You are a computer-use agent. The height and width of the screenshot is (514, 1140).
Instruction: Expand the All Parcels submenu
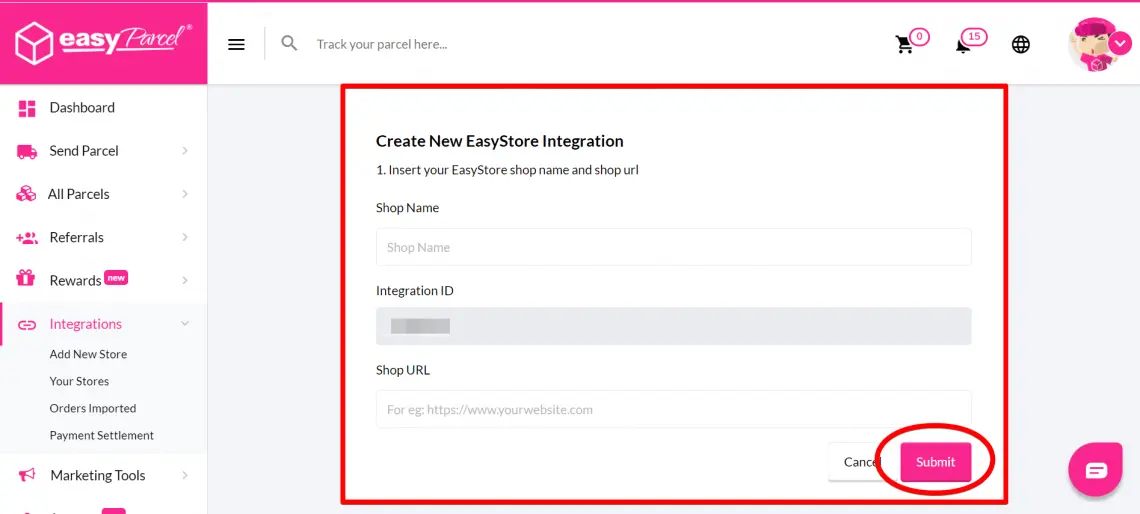tap(185, 194)
